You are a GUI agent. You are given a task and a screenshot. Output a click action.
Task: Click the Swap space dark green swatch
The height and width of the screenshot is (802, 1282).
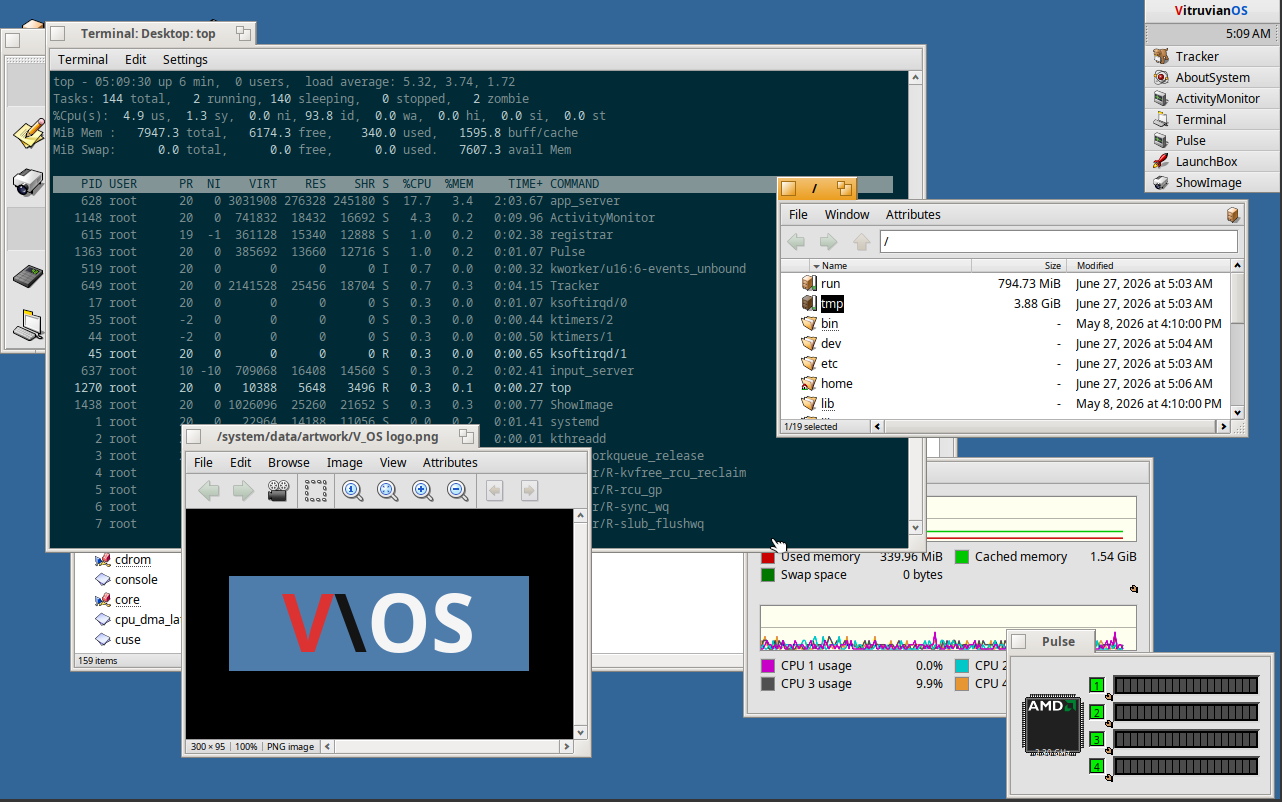click(768, 575)
